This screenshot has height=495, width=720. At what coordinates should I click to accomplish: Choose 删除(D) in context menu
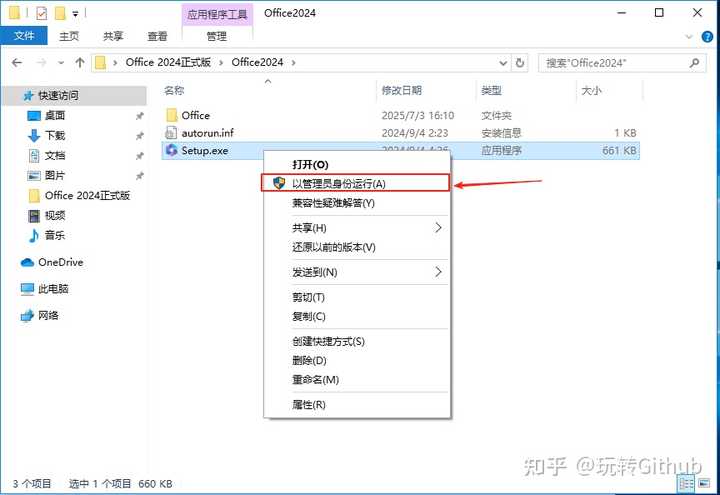point(356,360)
